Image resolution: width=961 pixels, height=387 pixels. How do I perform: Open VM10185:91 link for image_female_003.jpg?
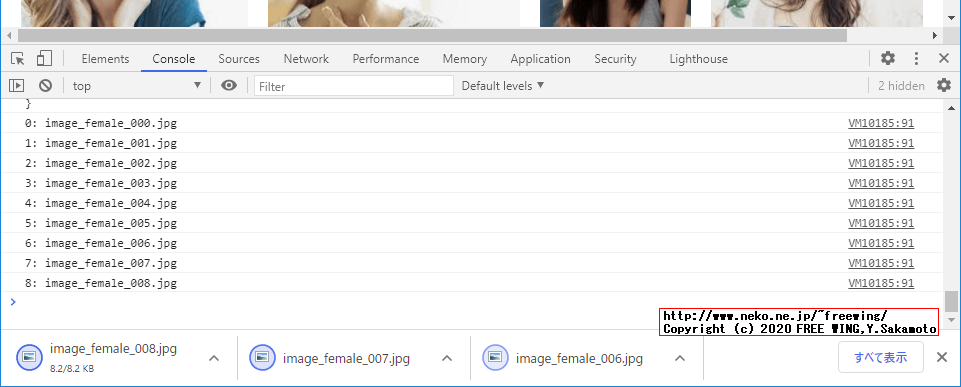(x=881, y=183)
